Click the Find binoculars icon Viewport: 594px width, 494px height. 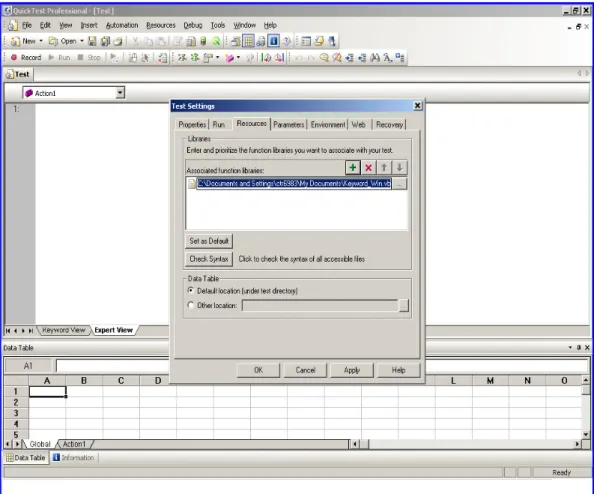(375, 58)
